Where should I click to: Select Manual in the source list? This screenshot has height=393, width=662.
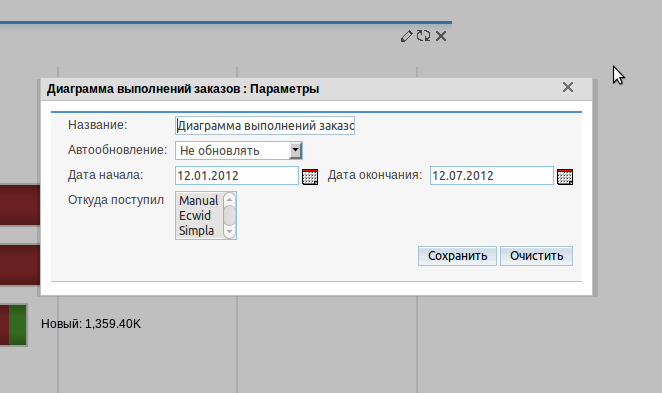tap(199, 201)
